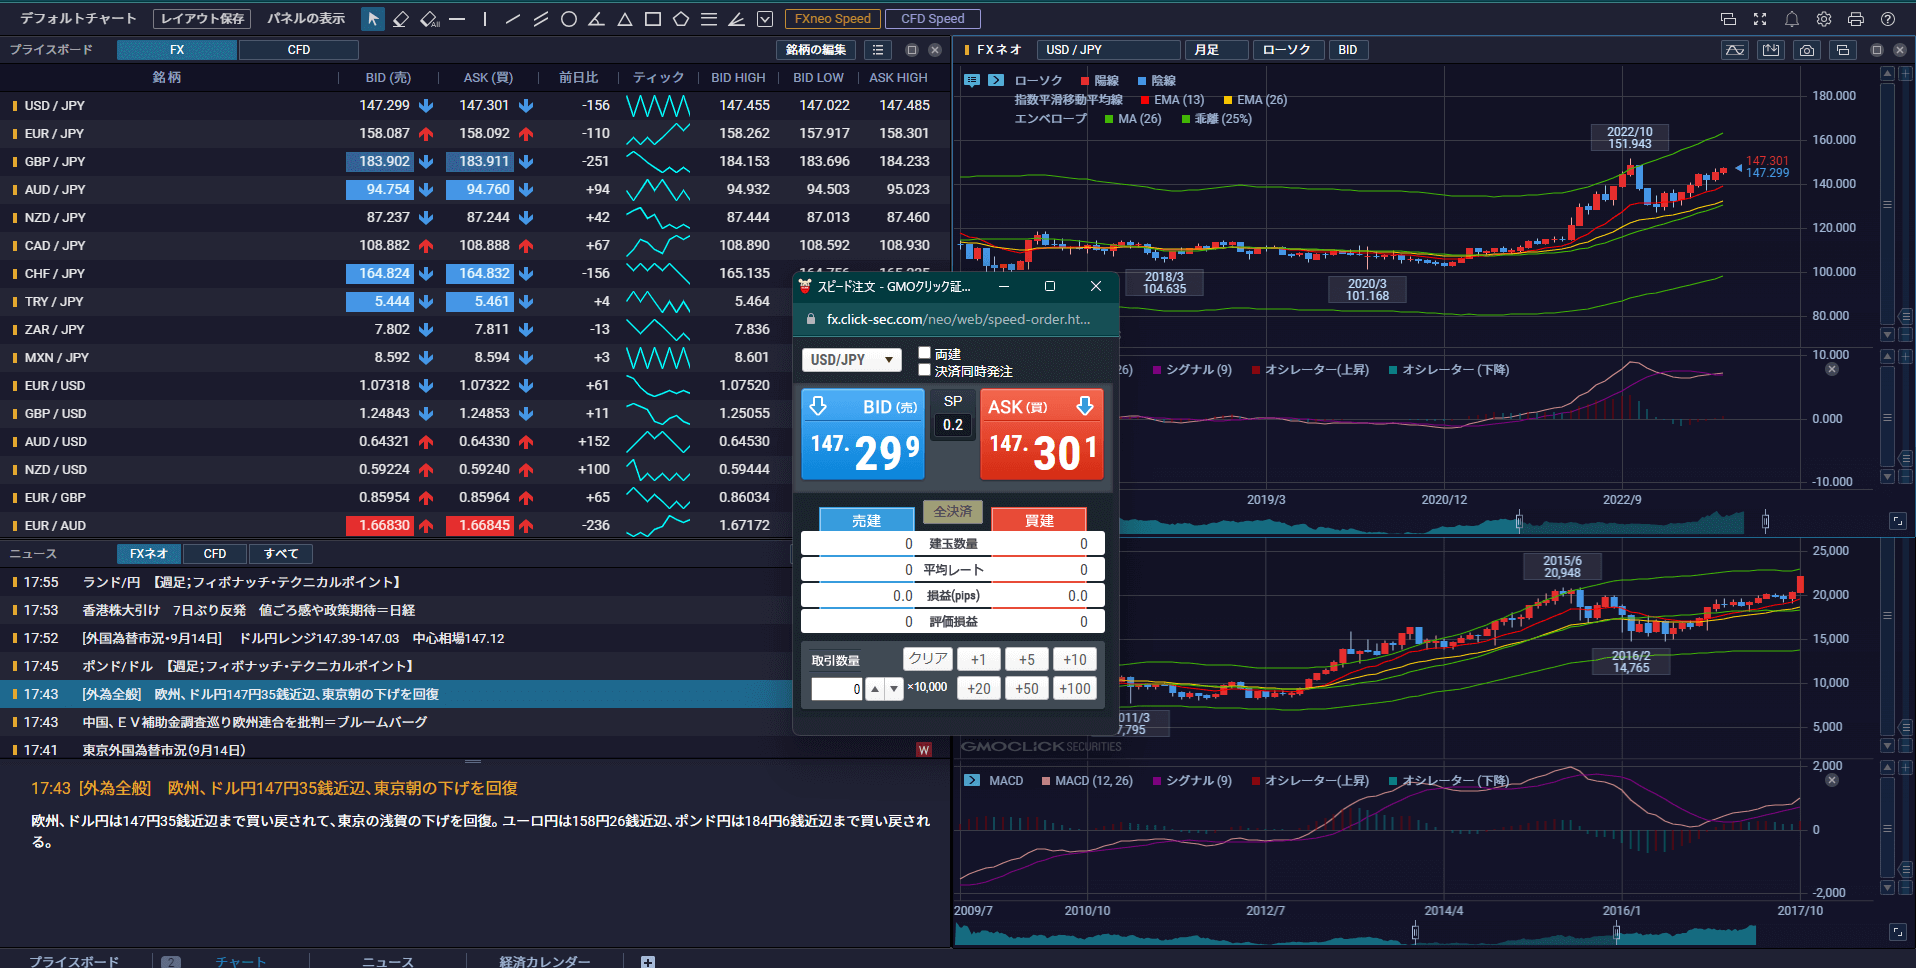Image resolution: width=1916 pixels, height=968 pixels.
Task: Check 決済同時発注 in the speed order window
Action: pos(924,369)
